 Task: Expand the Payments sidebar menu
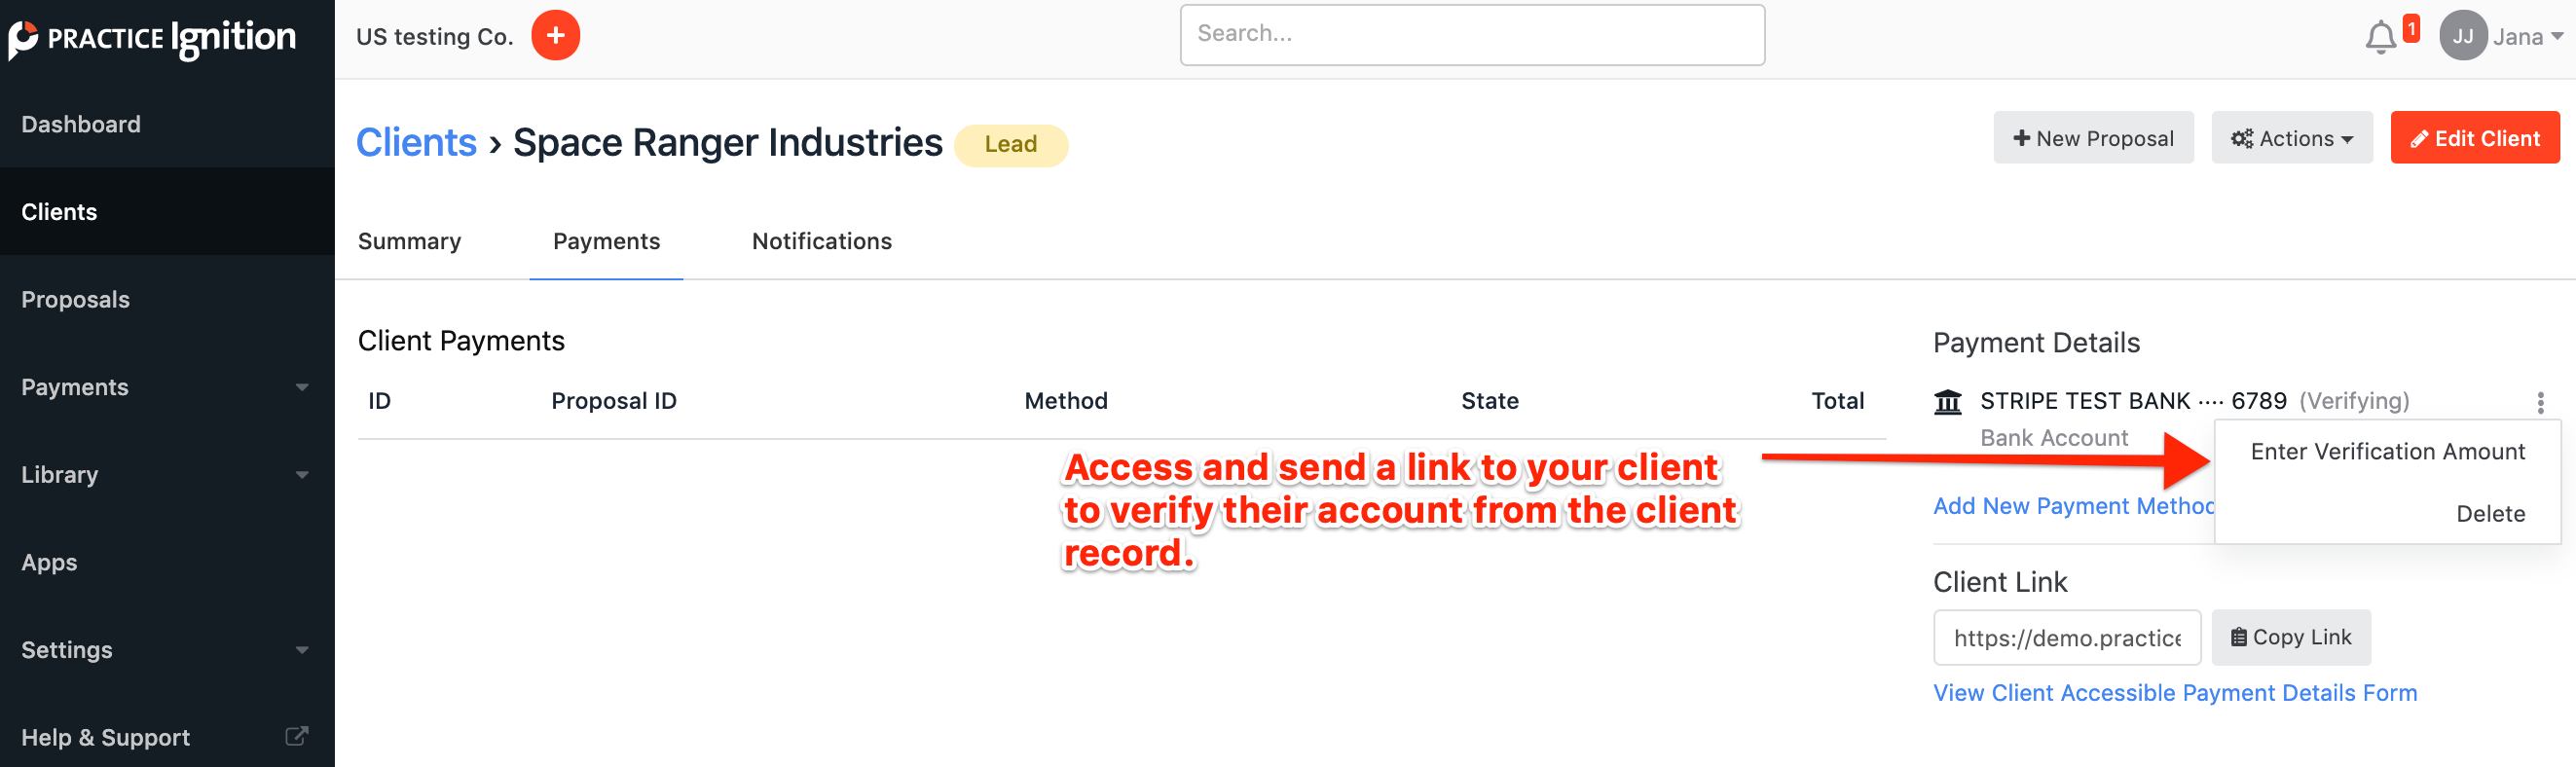pos(301,387)
